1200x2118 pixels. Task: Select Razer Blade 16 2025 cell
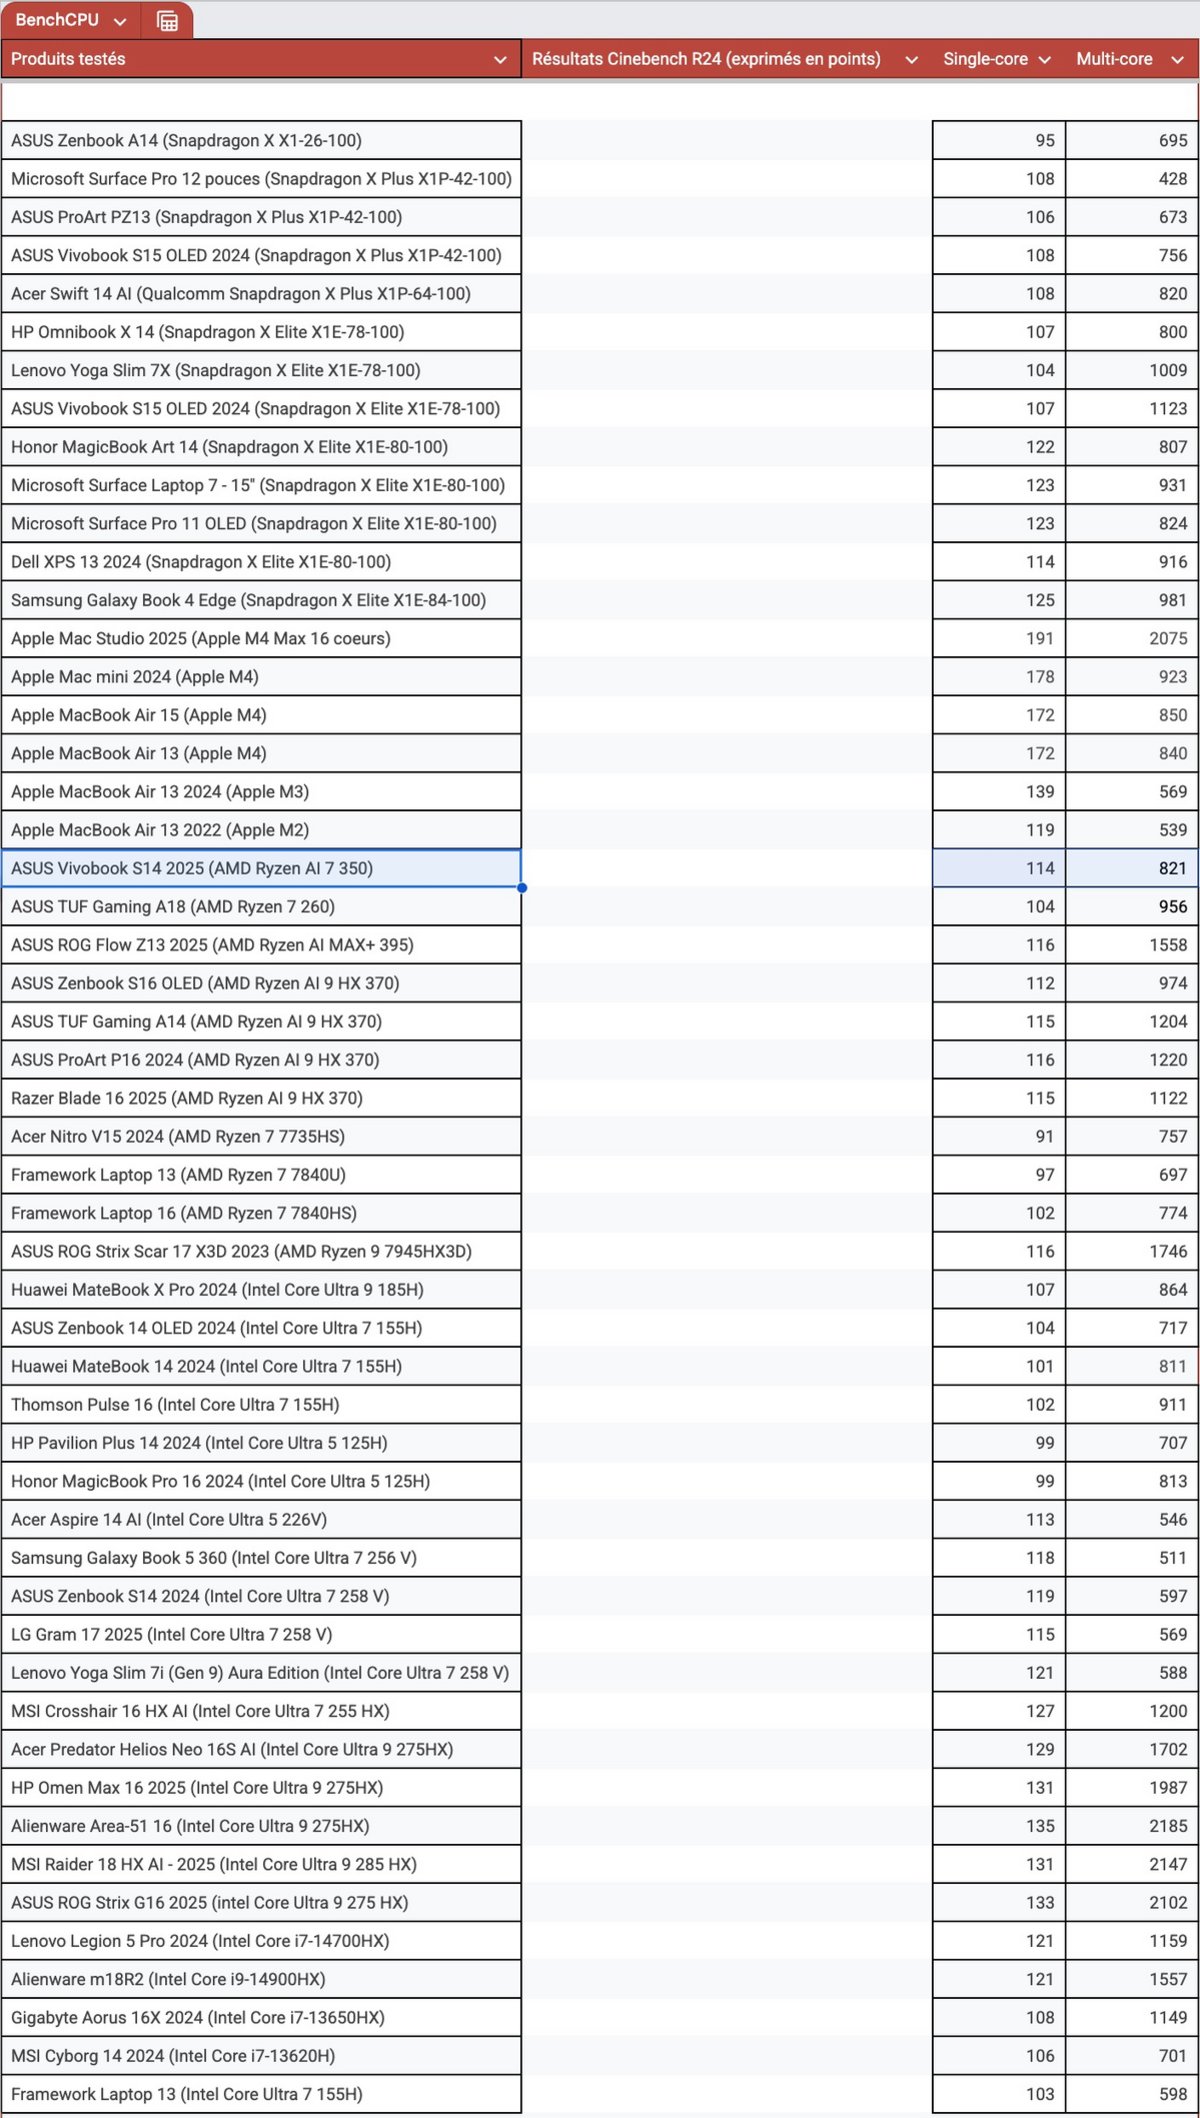pyautogui.click(x=261, y=1098)
